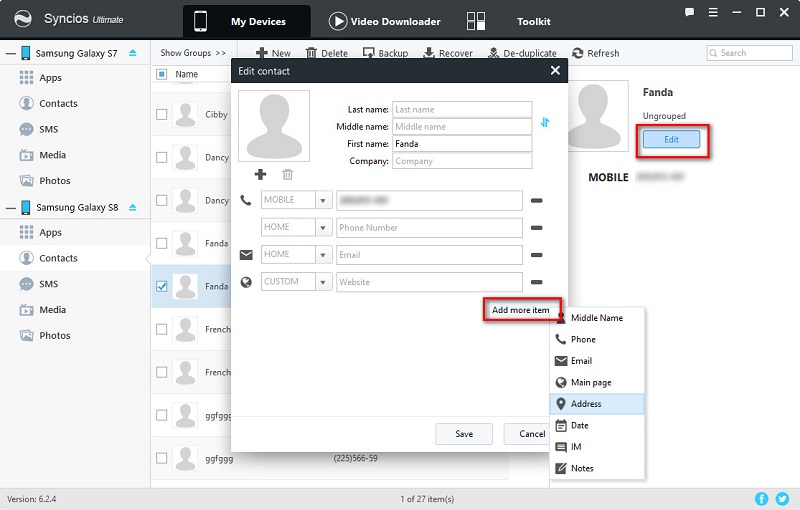Open the Facebook icon in status bar
Viewport: 800px width, 510px height.
click(761, 499)
